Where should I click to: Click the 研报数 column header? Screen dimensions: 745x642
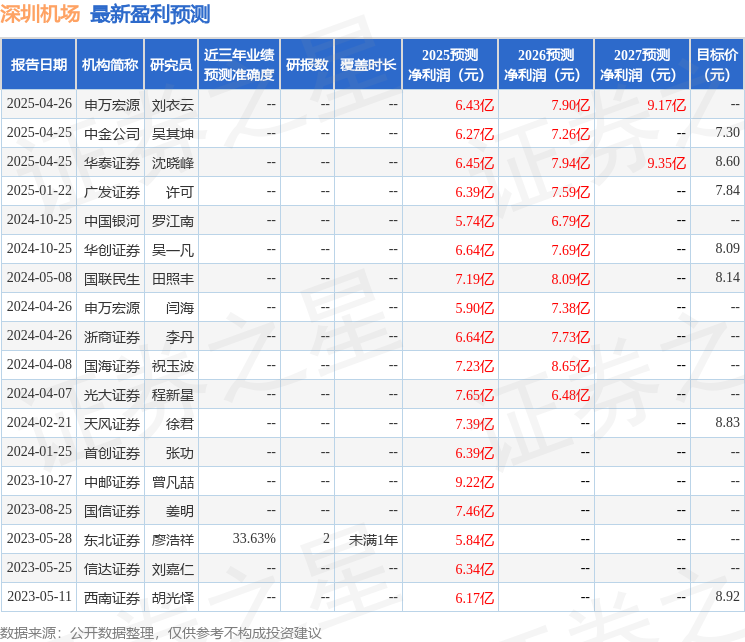pyautogui.click(x=307, y=65)
